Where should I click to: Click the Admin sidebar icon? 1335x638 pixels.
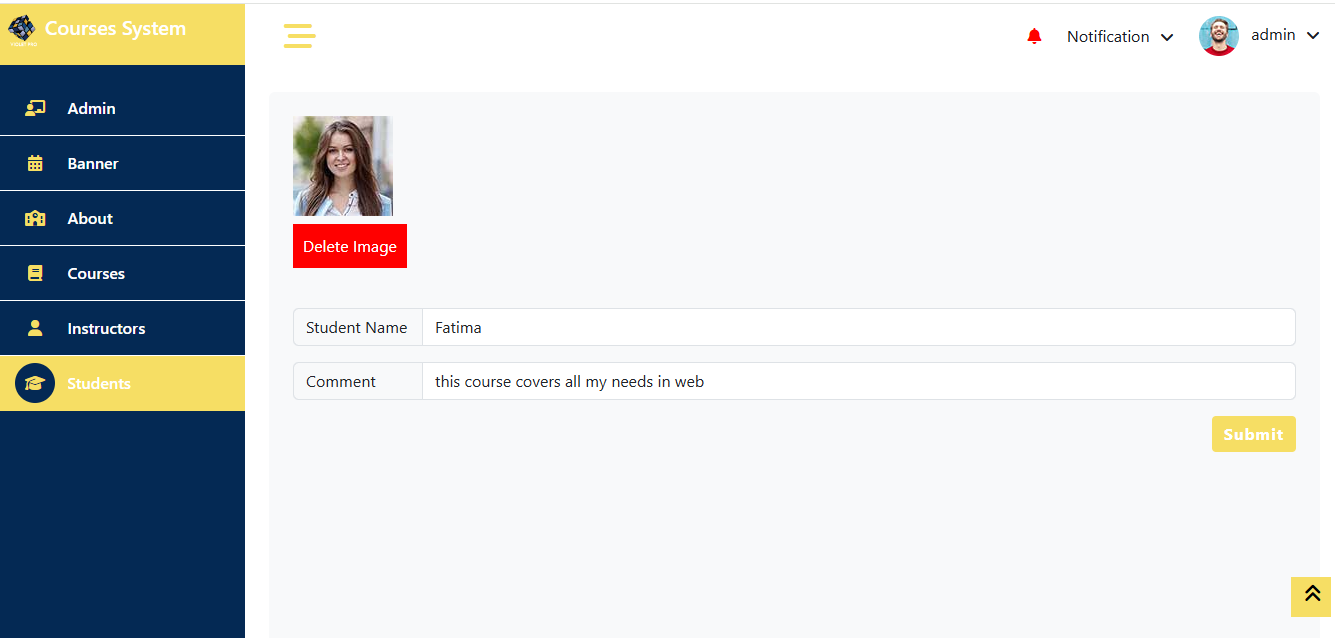(x=35, y=108)
